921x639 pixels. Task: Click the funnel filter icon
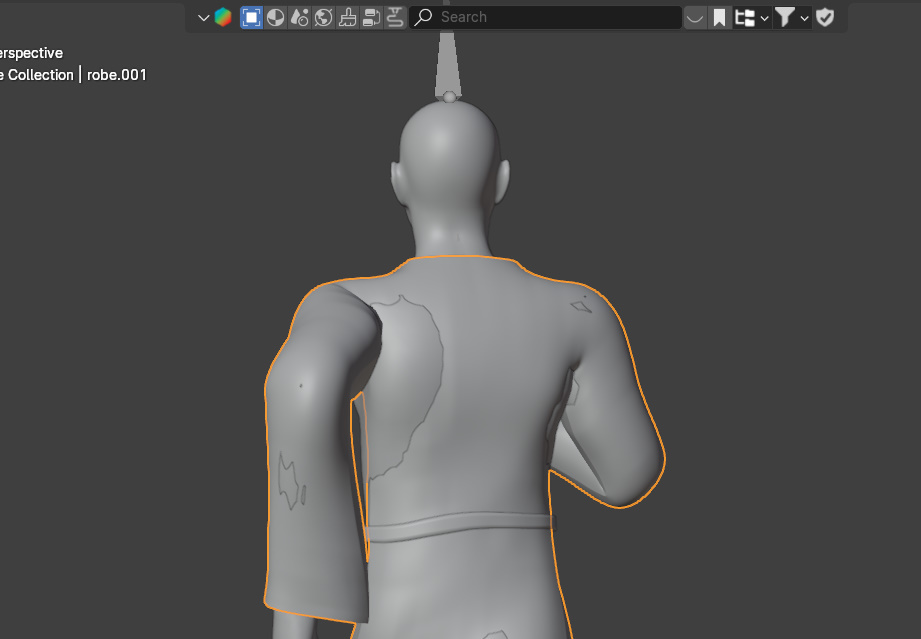785,18
